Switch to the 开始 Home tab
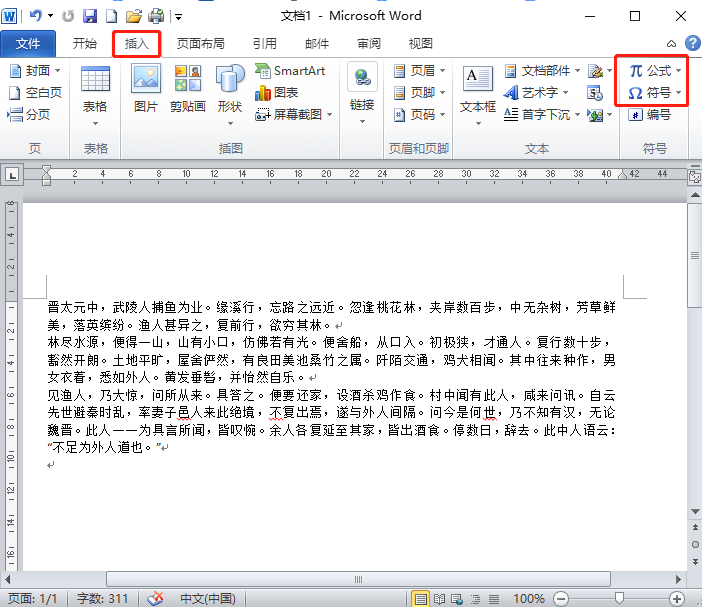 (85, 44)
